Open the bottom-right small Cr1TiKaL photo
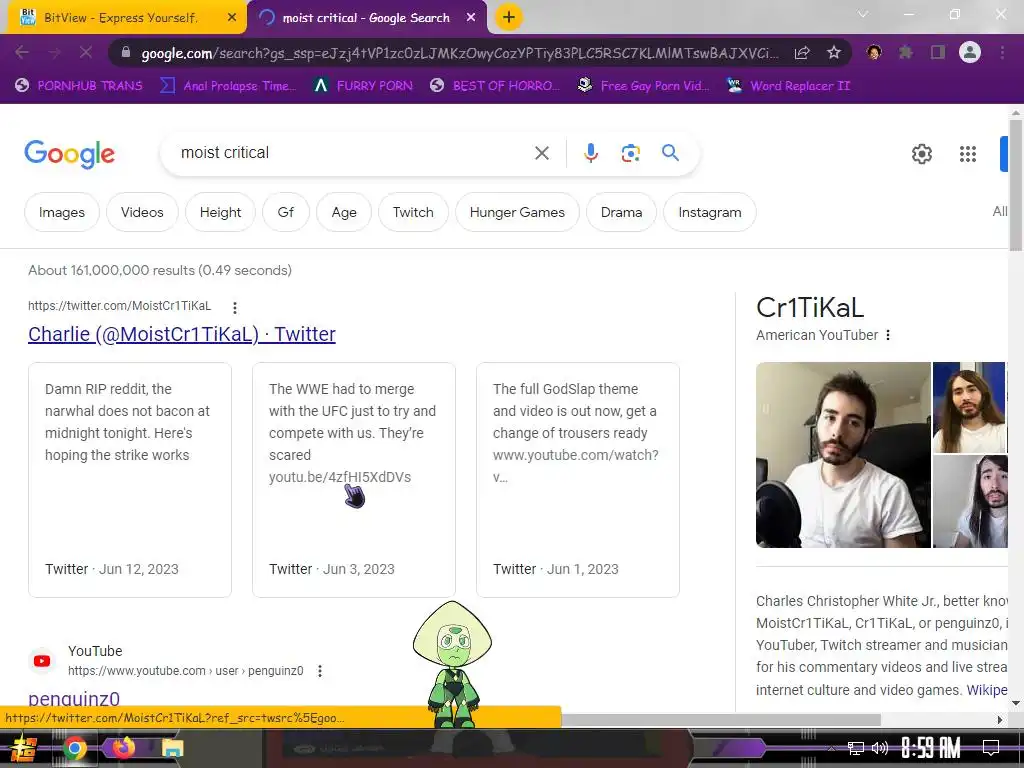 [x=970, y=502]
